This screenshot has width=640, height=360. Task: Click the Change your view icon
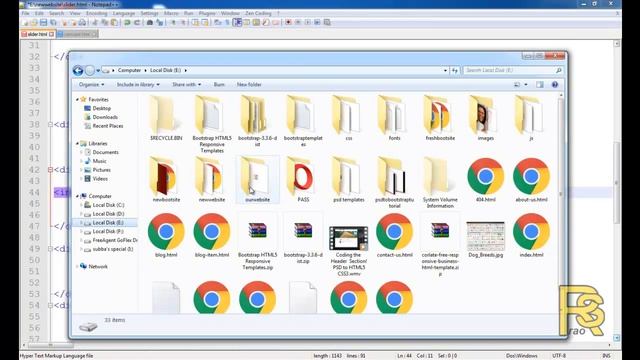[x=517, y=84]
